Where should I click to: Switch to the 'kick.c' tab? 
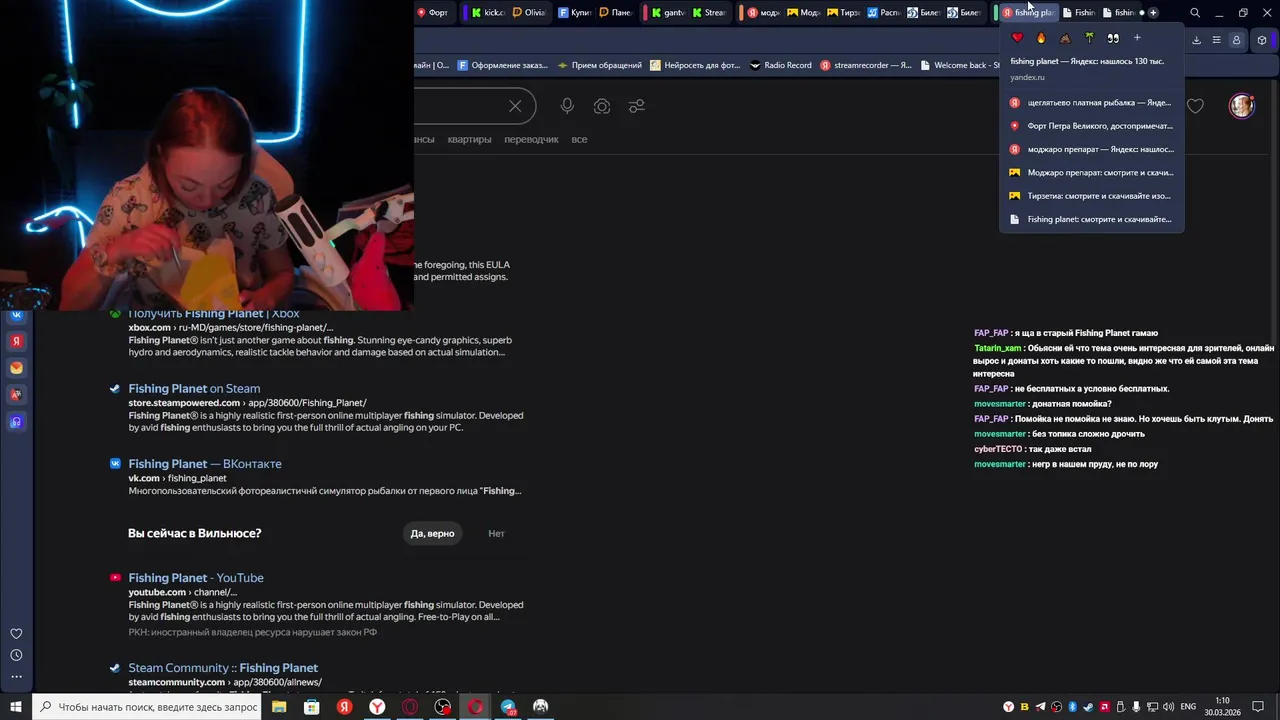point(488,13)
